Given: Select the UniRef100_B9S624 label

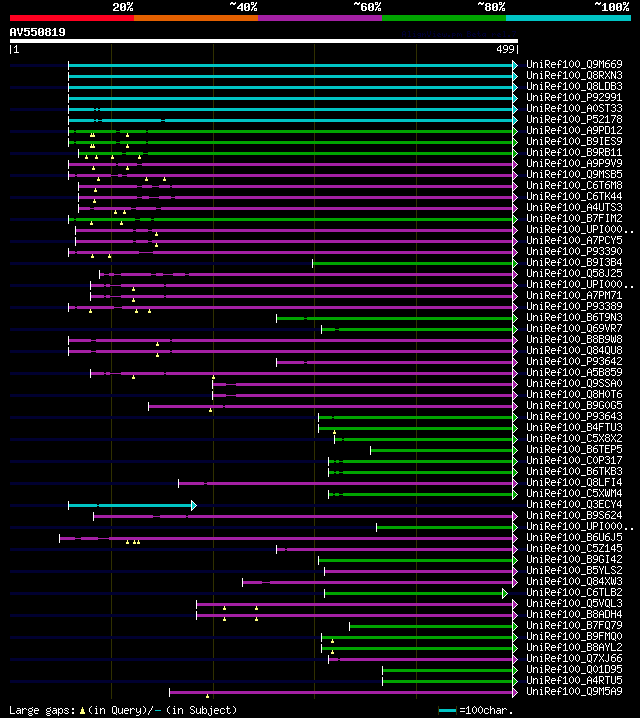Looking at the screenshot, I should tap(574, 515).
